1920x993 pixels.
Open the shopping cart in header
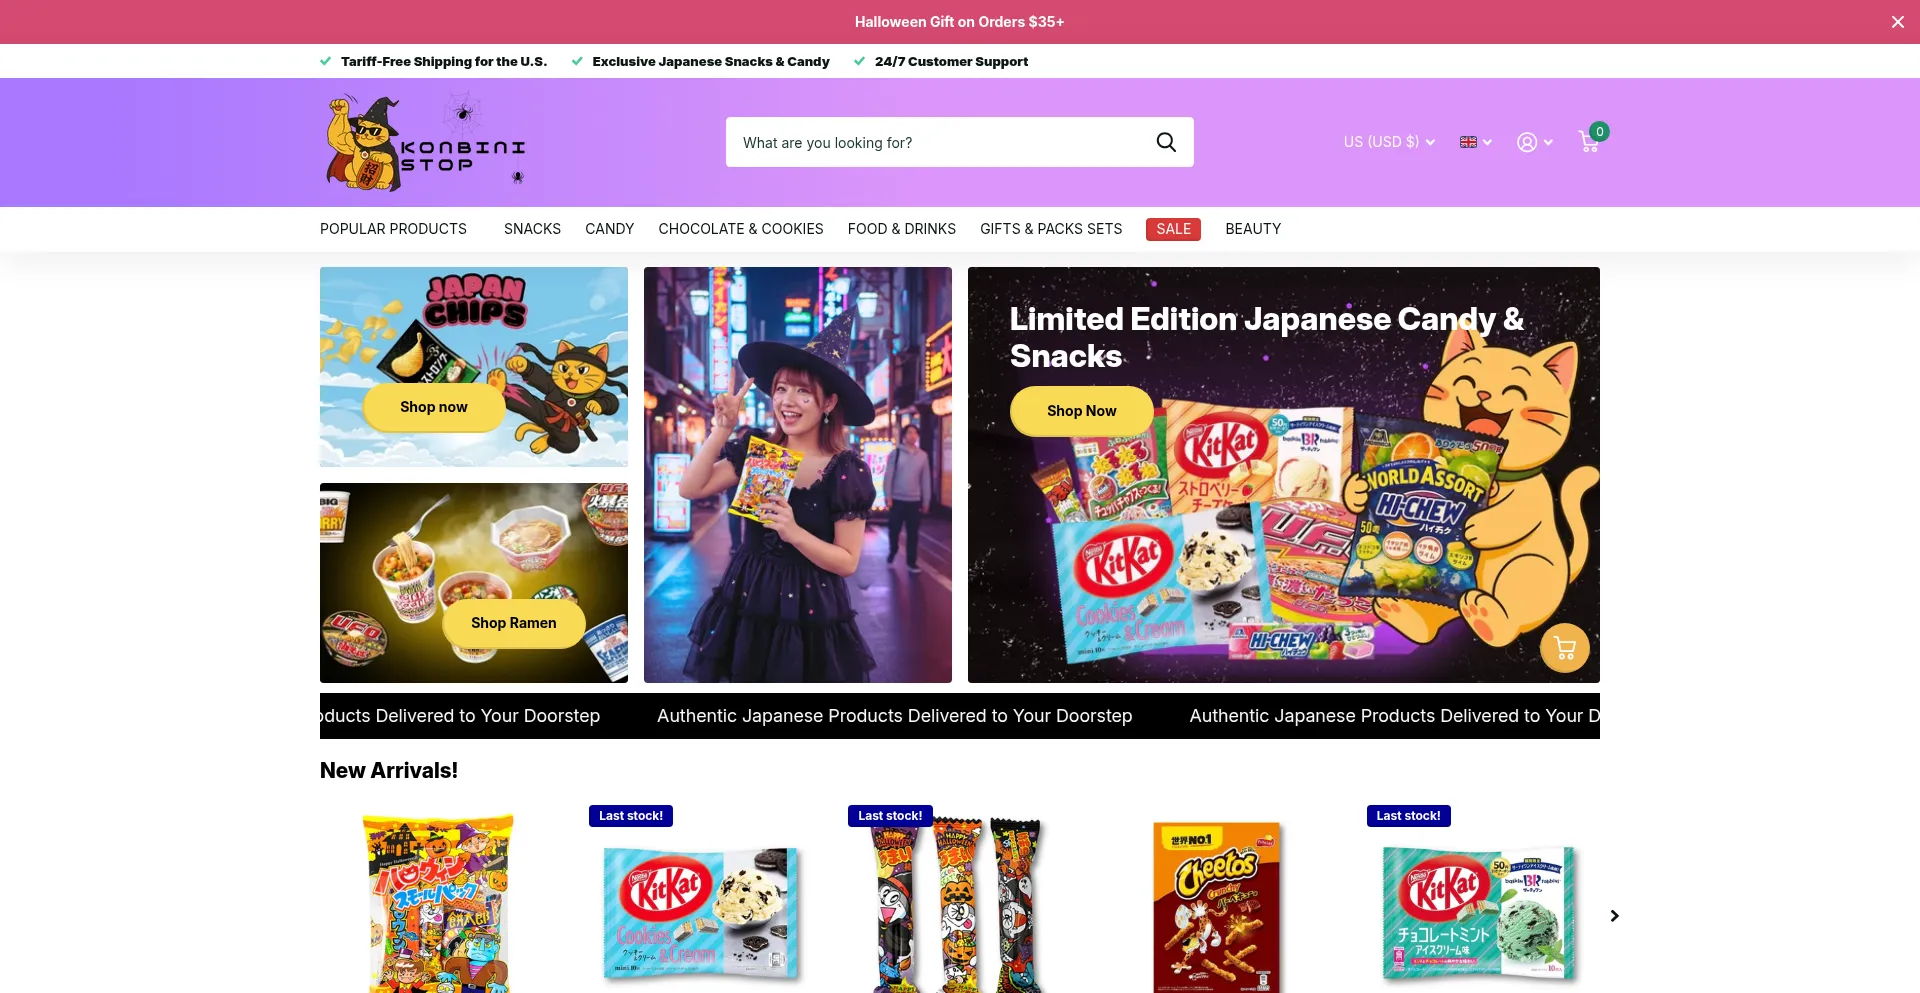pos(1590,141)
